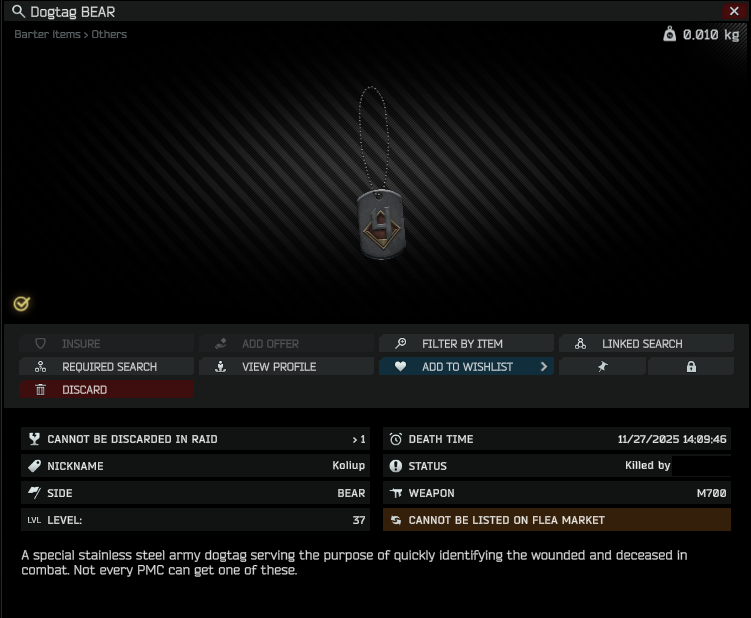View Profile of dogtag owner
This screenshot has height=618, width=751.
[x=286, y=366]
